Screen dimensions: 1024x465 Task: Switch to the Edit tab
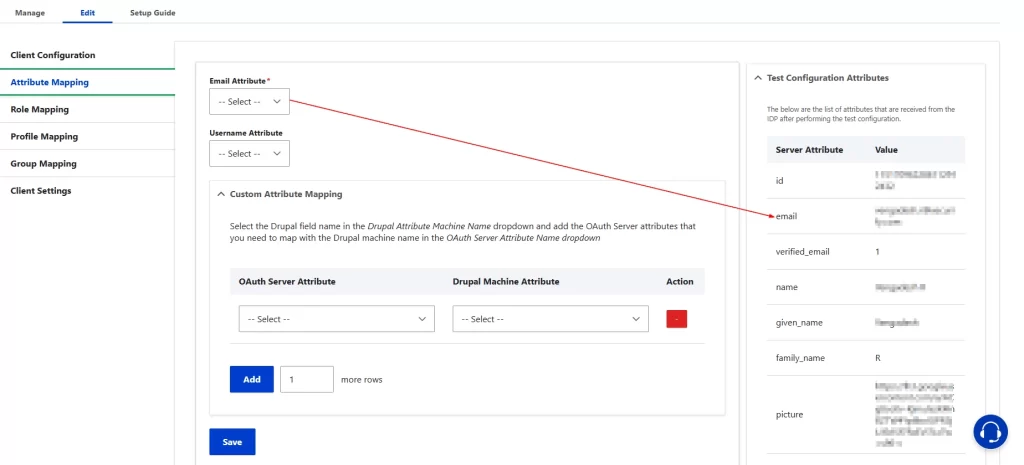pos(87,13)
